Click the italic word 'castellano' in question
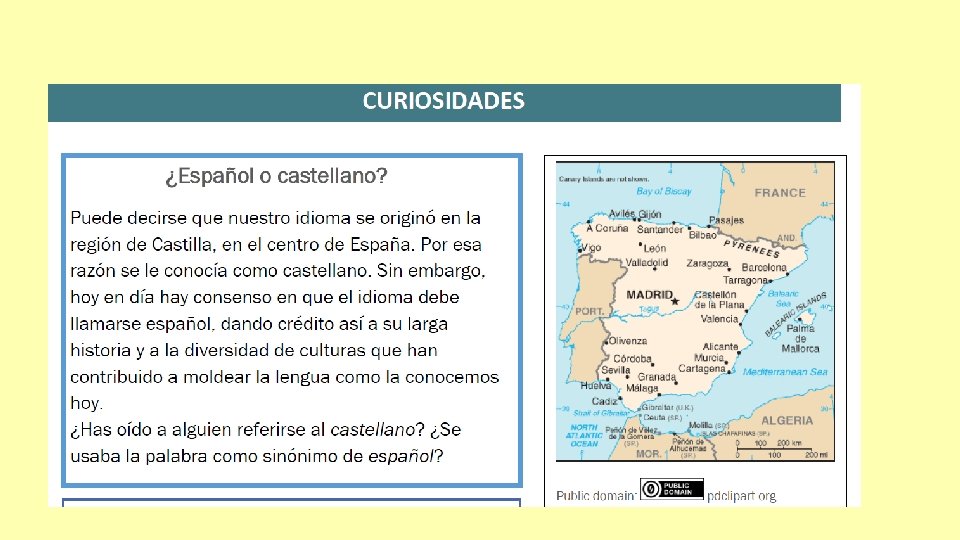The image size is (960, 540). point(372,430)
